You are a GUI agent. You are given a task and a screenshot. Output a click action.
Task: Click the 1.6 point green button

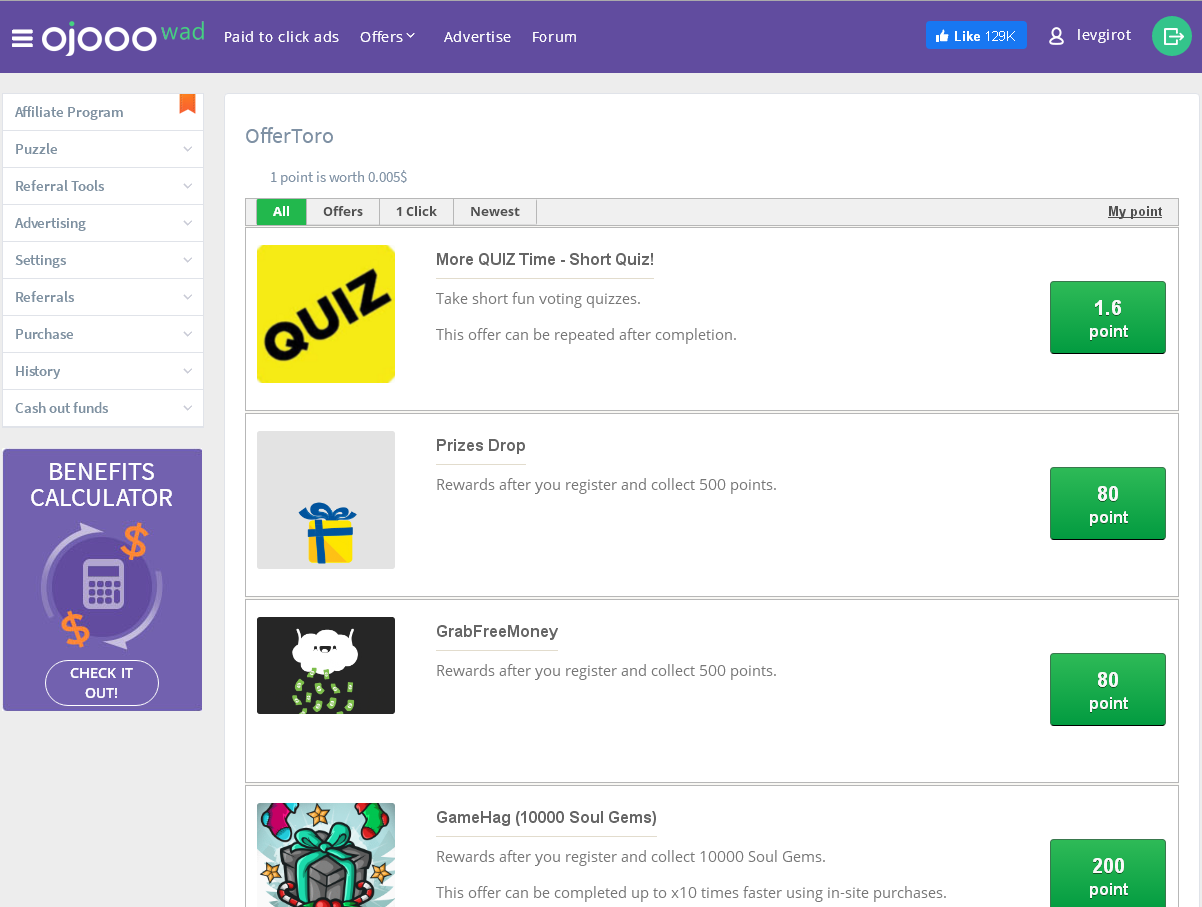click(x=1108, y=318)
